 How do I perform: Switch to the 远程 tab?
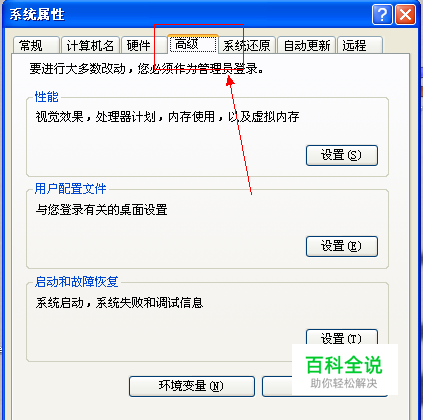360,45
